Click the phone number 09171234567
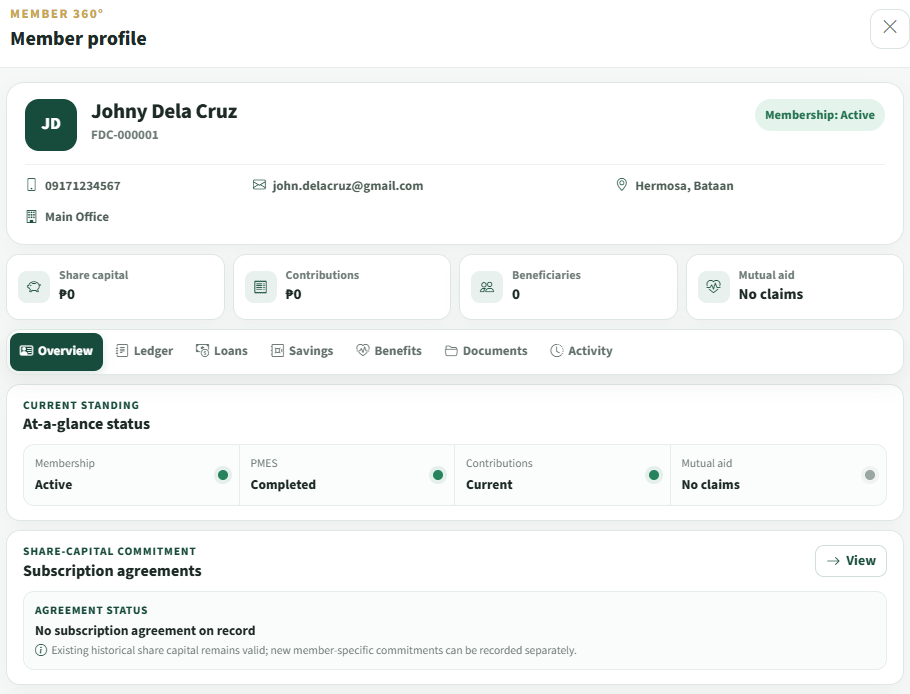This screenshot has width=910, height=694. click(x=82, y=186)
